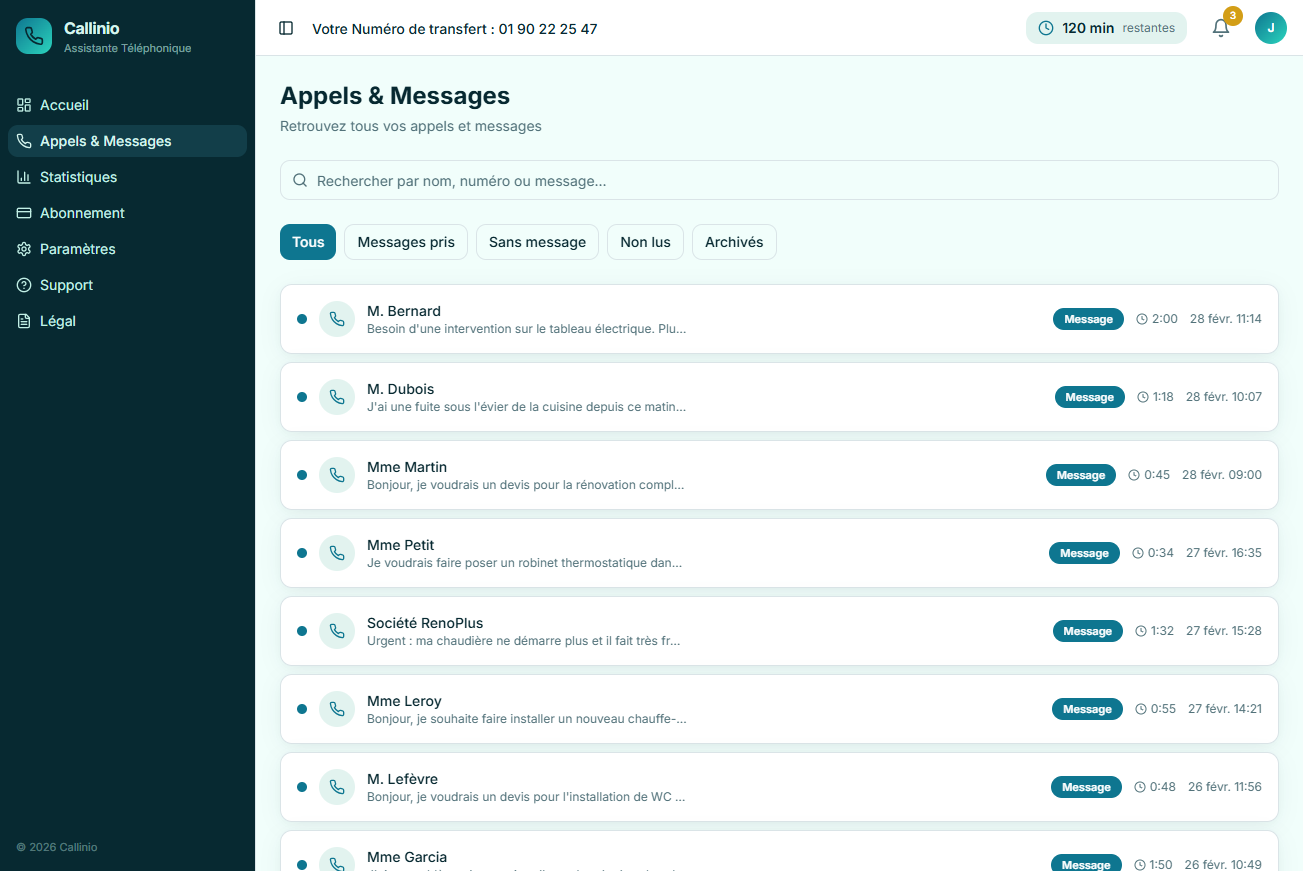Open Statistiques from the sidebar
The image size is (1303, 871).
pos(78,177)
